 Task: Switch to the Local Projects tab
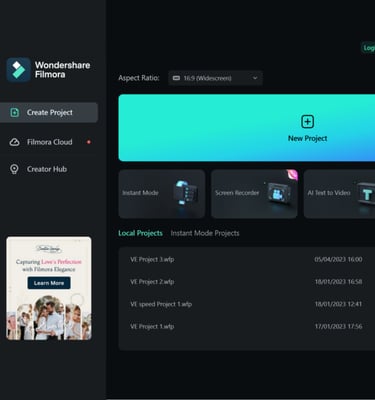140,233
